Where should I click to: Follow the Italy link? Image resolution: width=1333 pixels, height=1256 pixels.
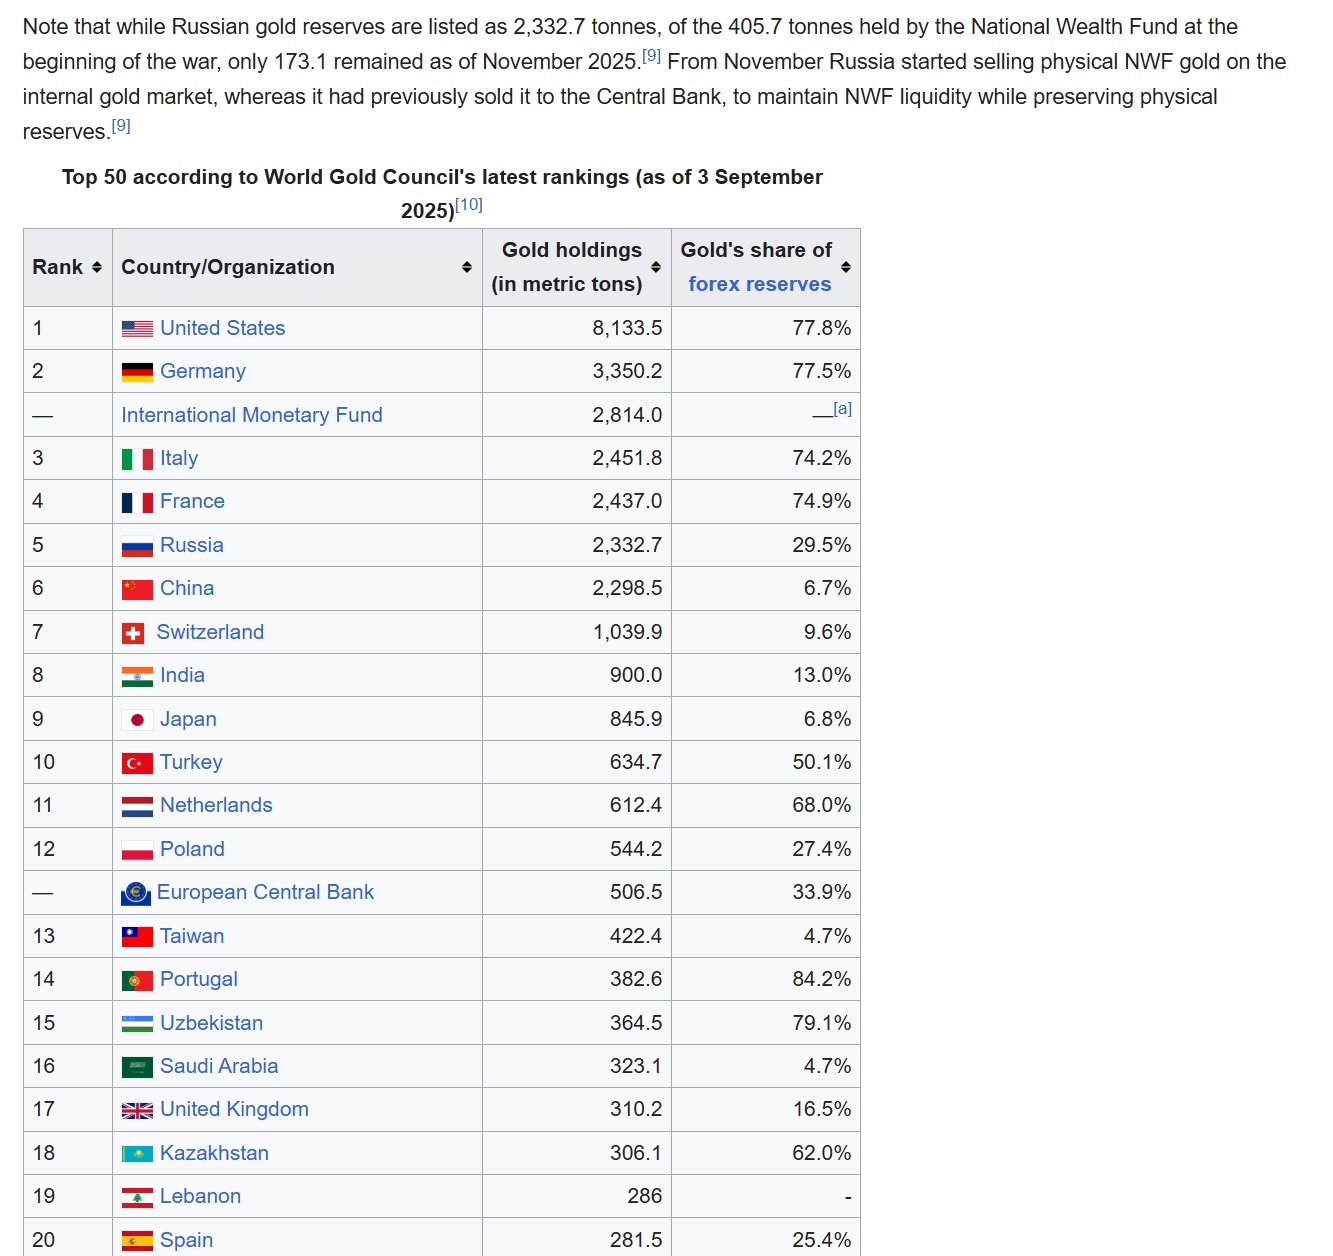tap(179, 458)
